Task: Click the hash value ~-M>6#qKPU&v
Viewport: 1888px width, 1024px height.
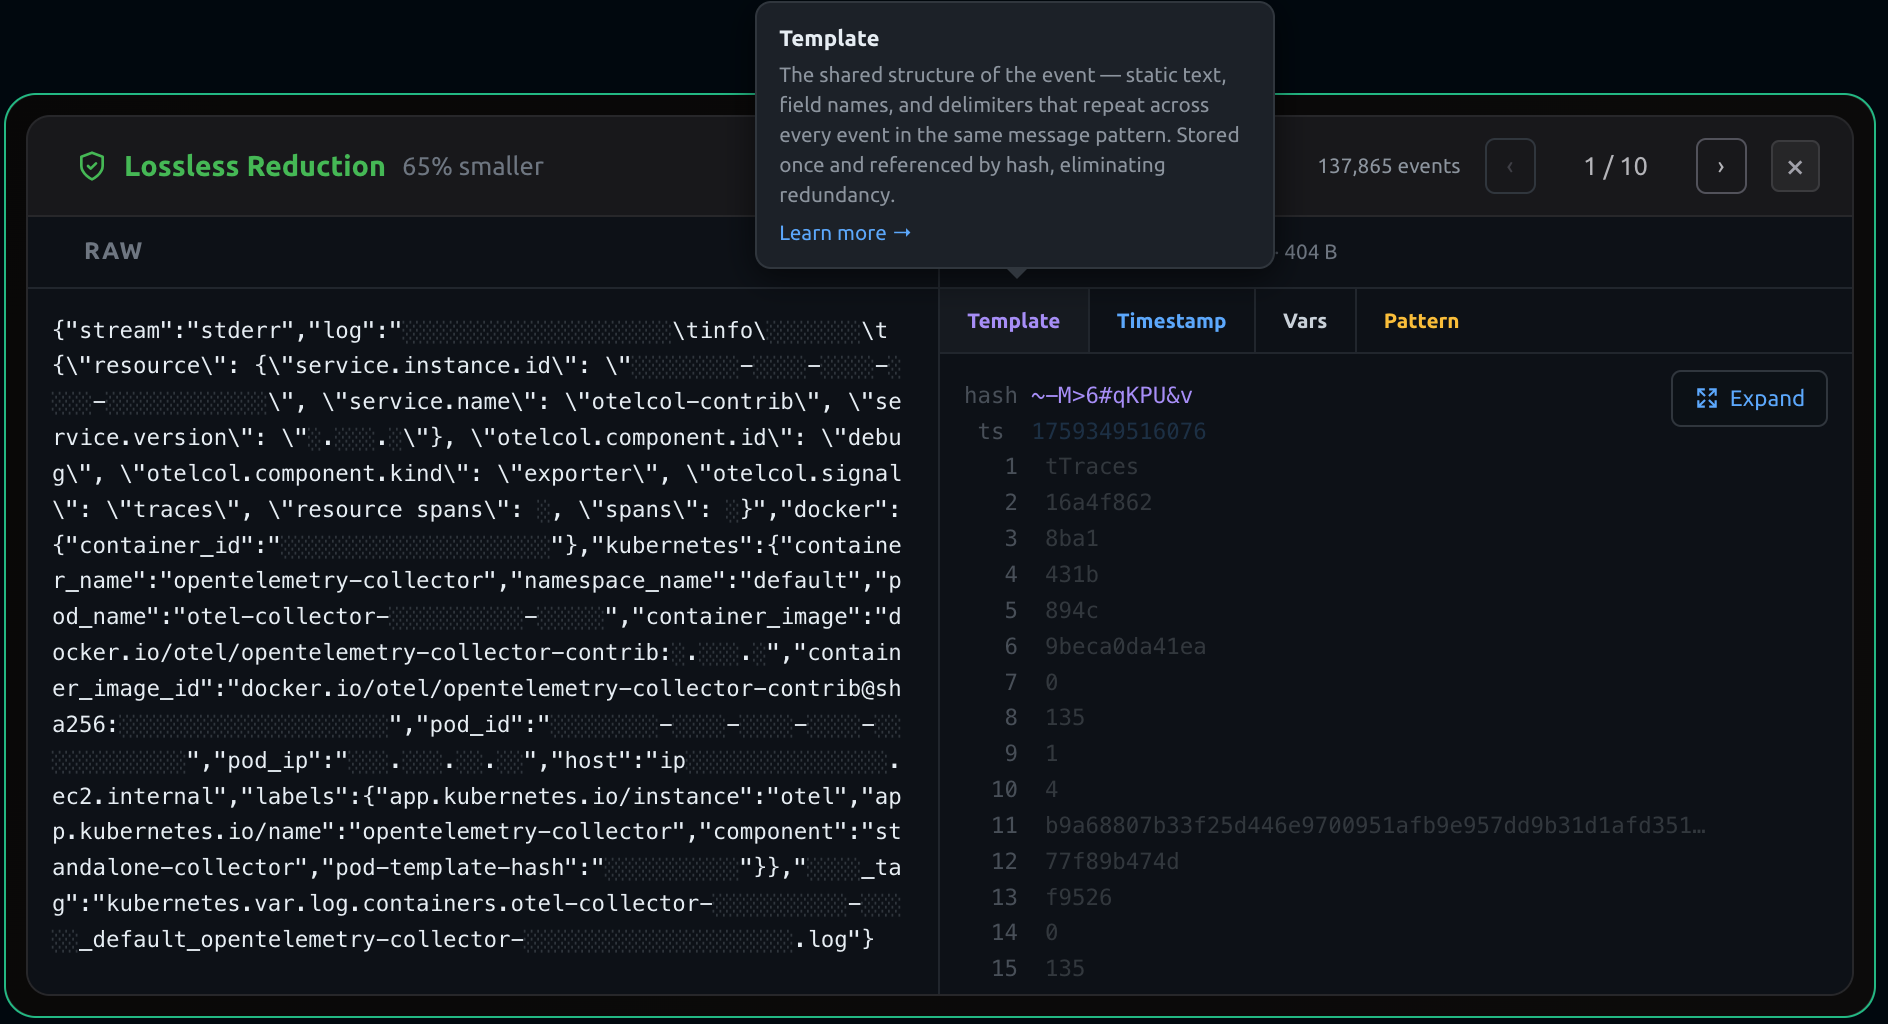Action: pos(1111,396)
